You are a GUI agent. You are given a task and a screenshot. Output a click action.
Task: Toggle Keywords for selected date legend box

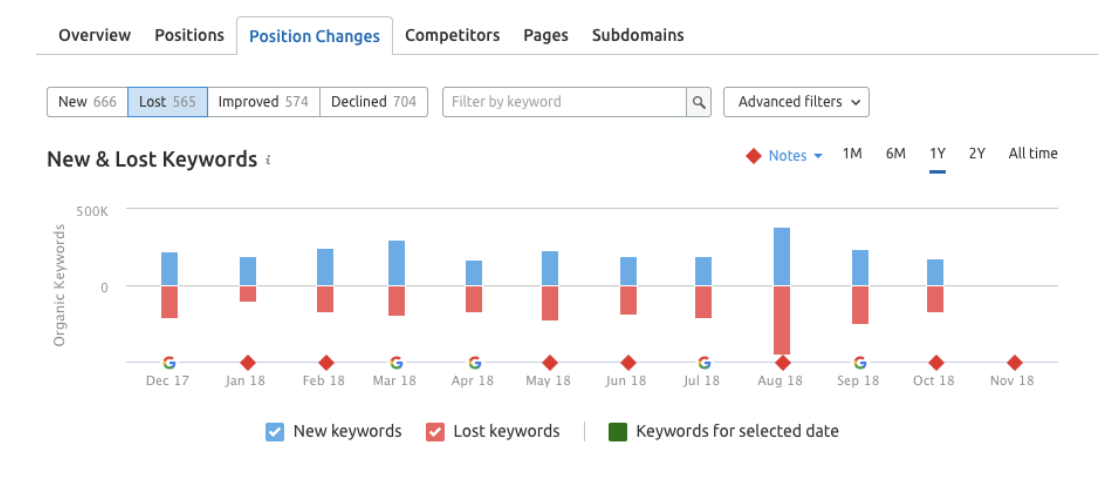click(x=618, y=432)
